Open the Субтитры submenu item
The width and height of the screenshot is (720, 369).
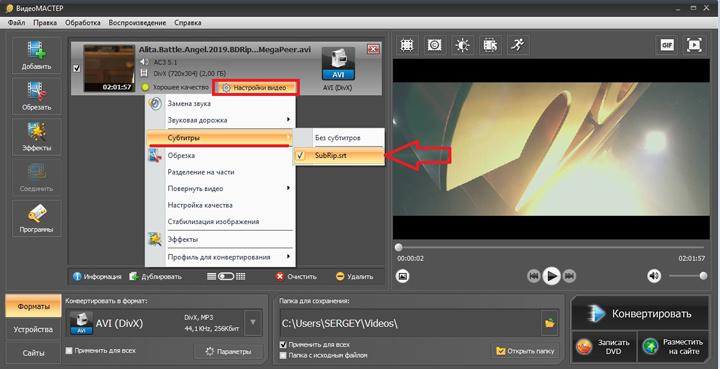(x=220, y=138)
